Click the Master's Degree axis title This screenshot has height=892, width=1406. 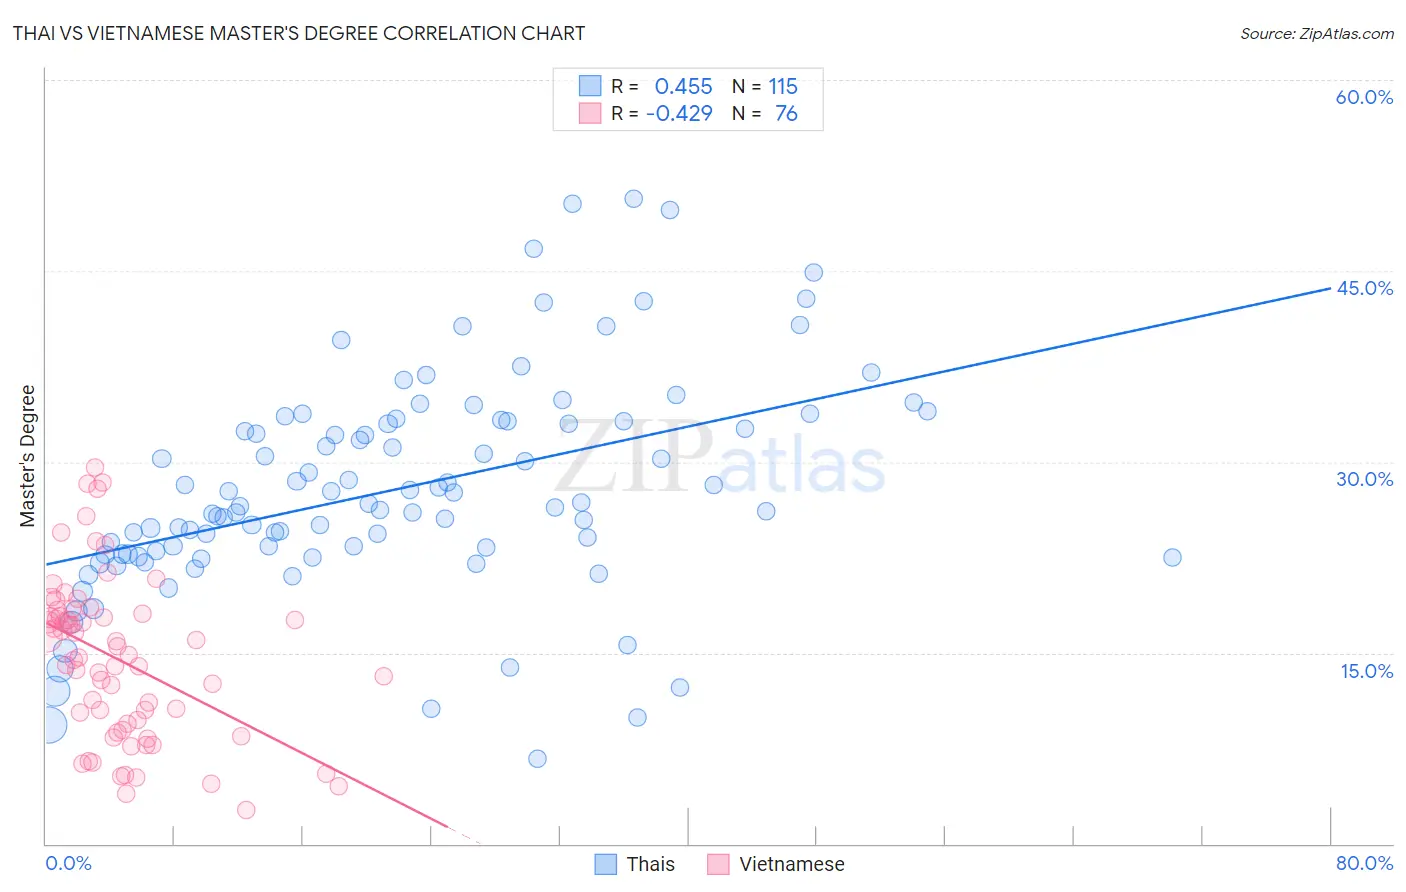click(27, 456)
